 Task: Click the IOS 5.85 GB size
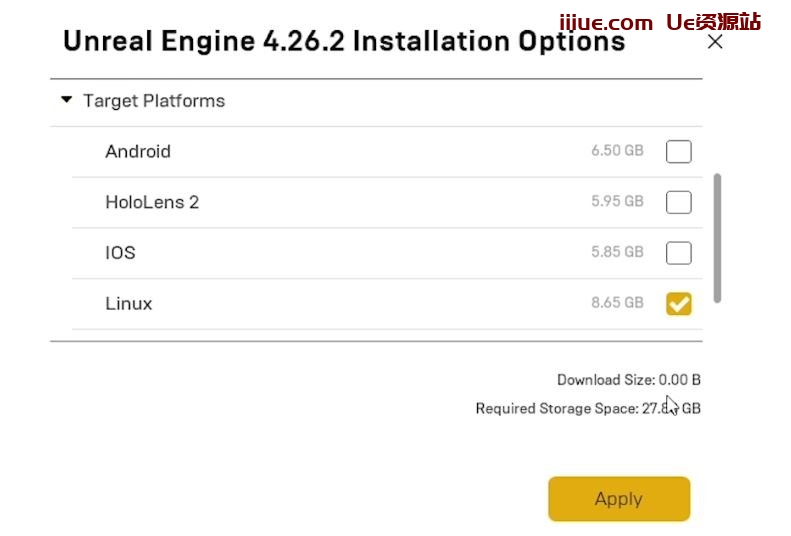click(617, 253)
